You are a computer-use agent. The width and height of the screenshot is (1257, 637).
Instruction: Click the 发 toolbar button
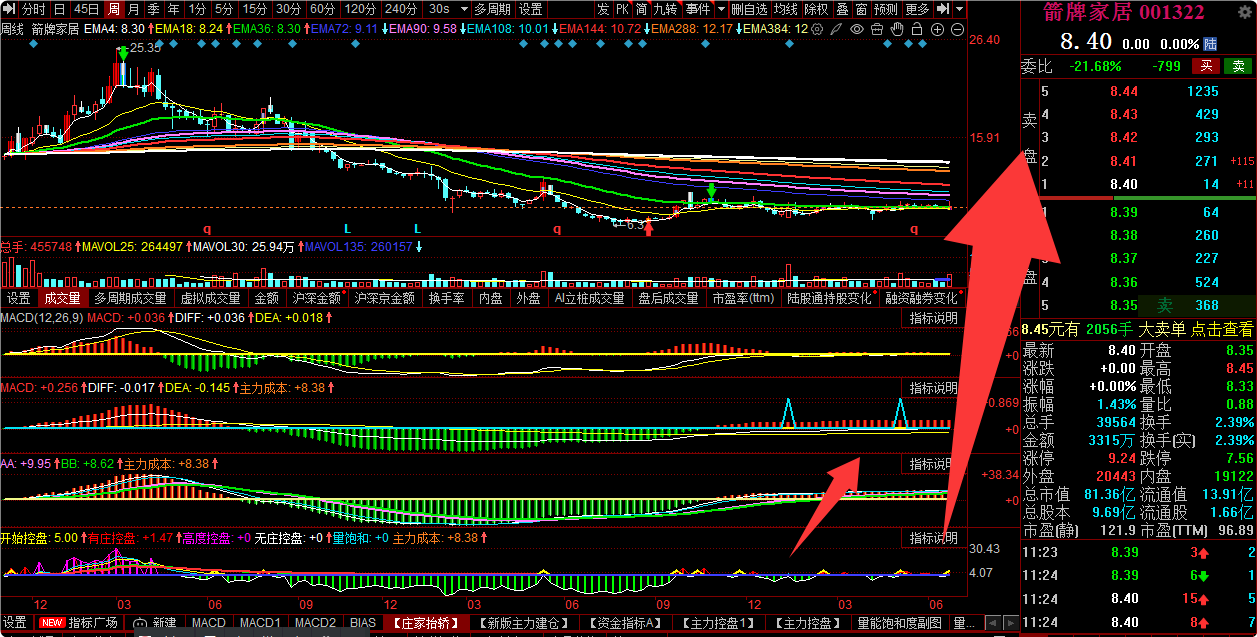pos(603,9)
